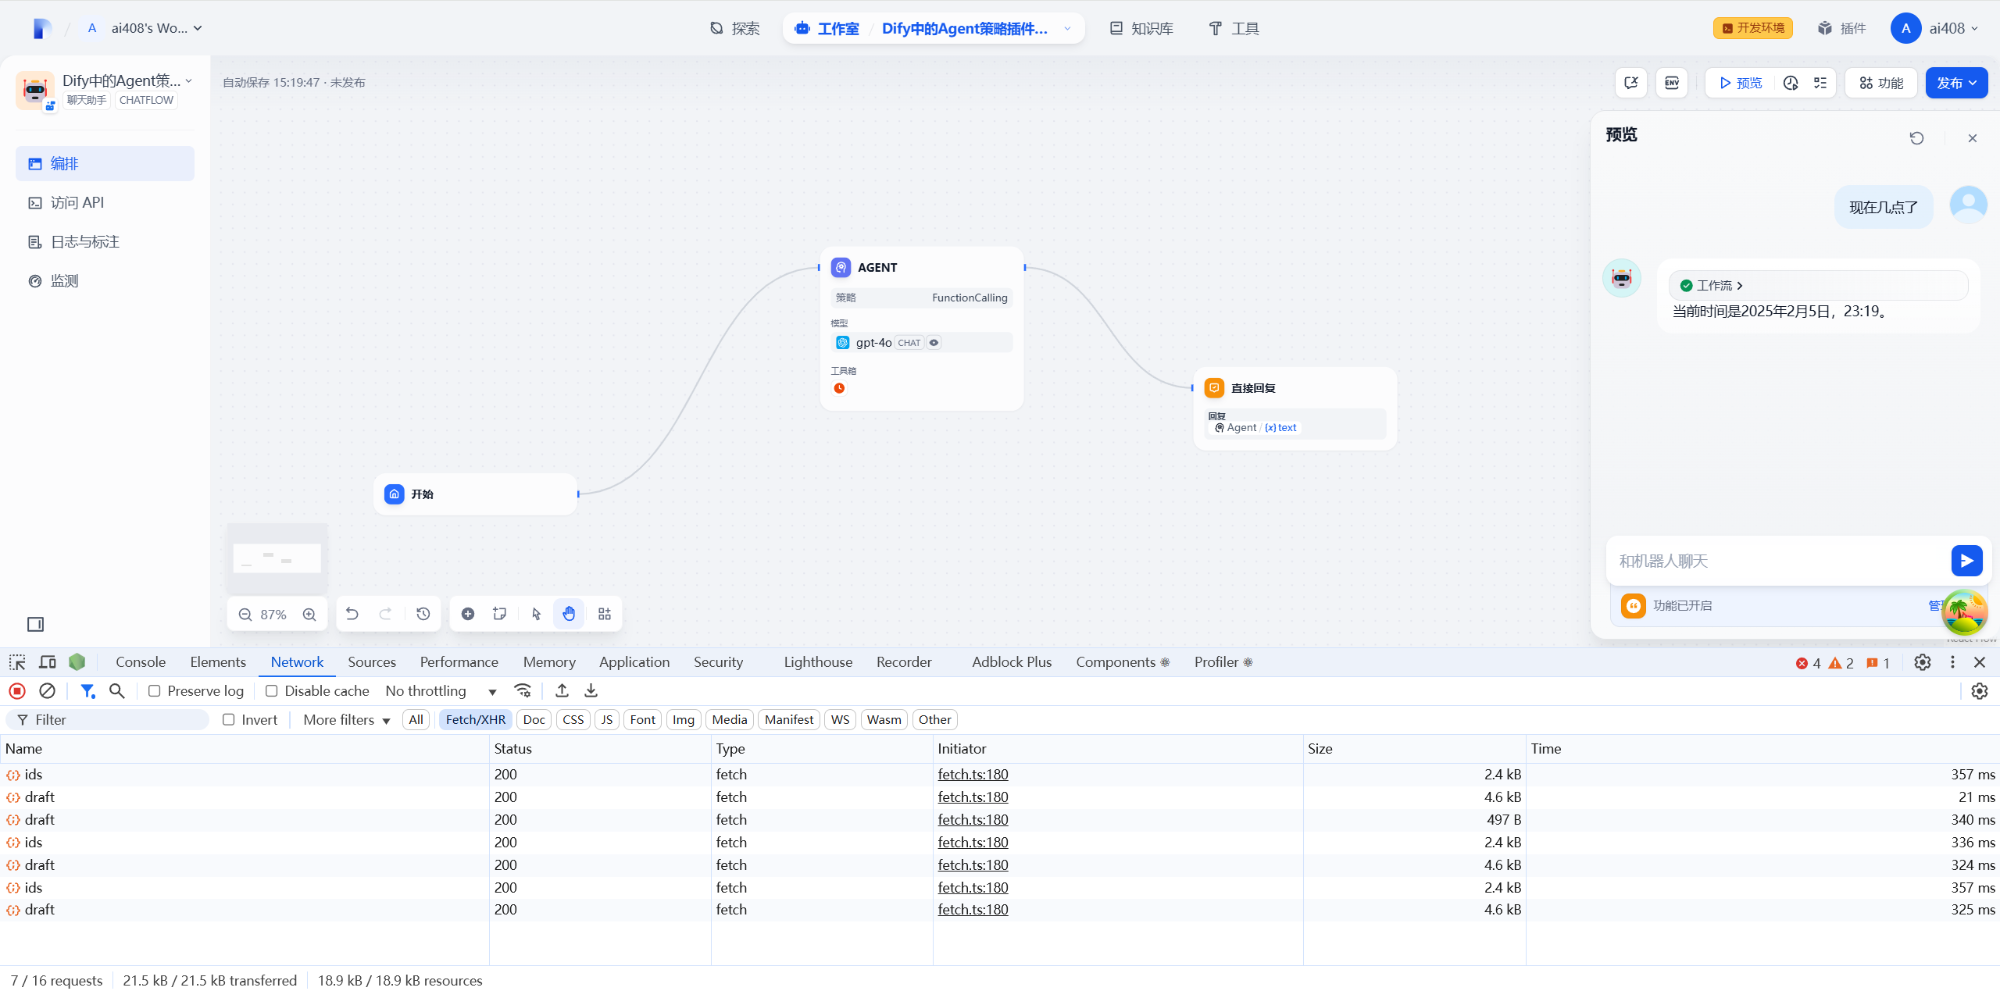Viewport: 2000px width, 991px height.
Task: Open the ai408 account menu
Action: tap(1934, 28)
